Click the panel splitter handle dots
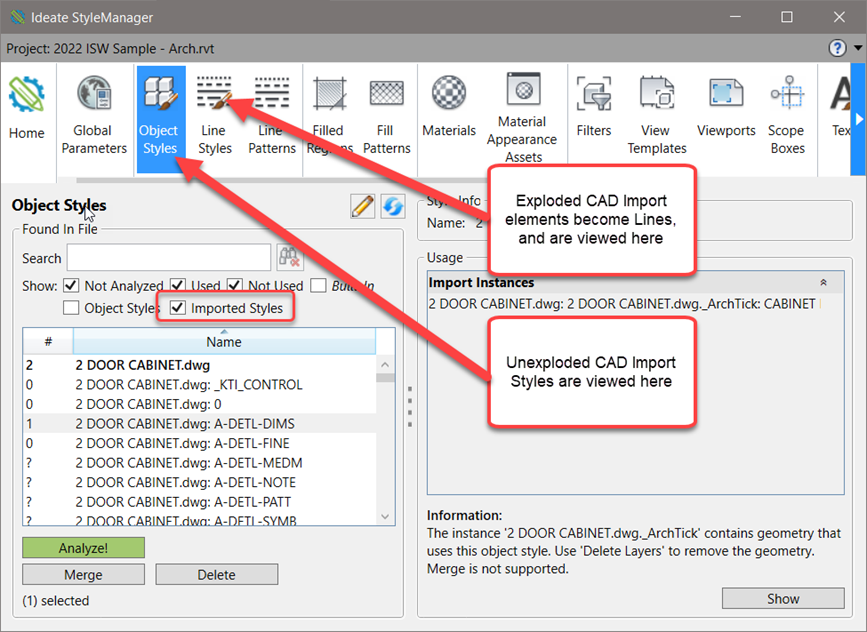Image resolution: width=867 pixels, height=632 pixels. pyautogui.click(x=410, y=406)
